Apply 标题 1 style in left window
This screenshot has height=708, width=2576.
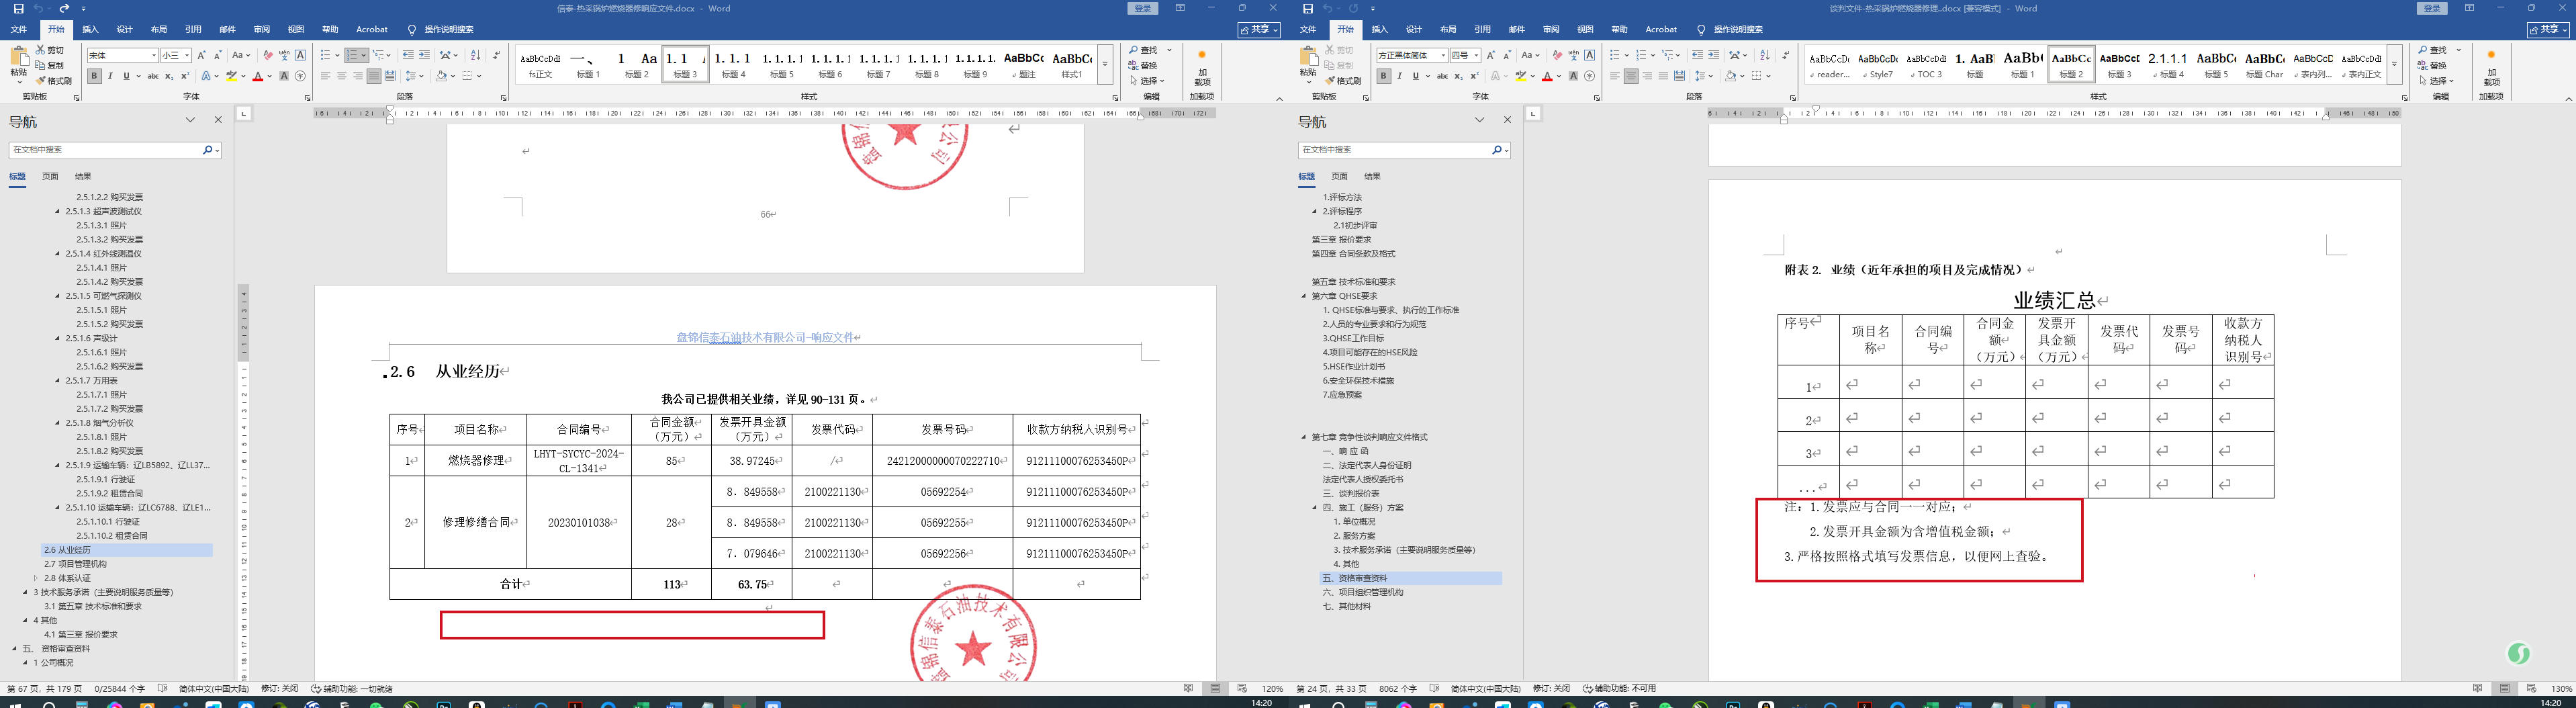tap(588, 64)
